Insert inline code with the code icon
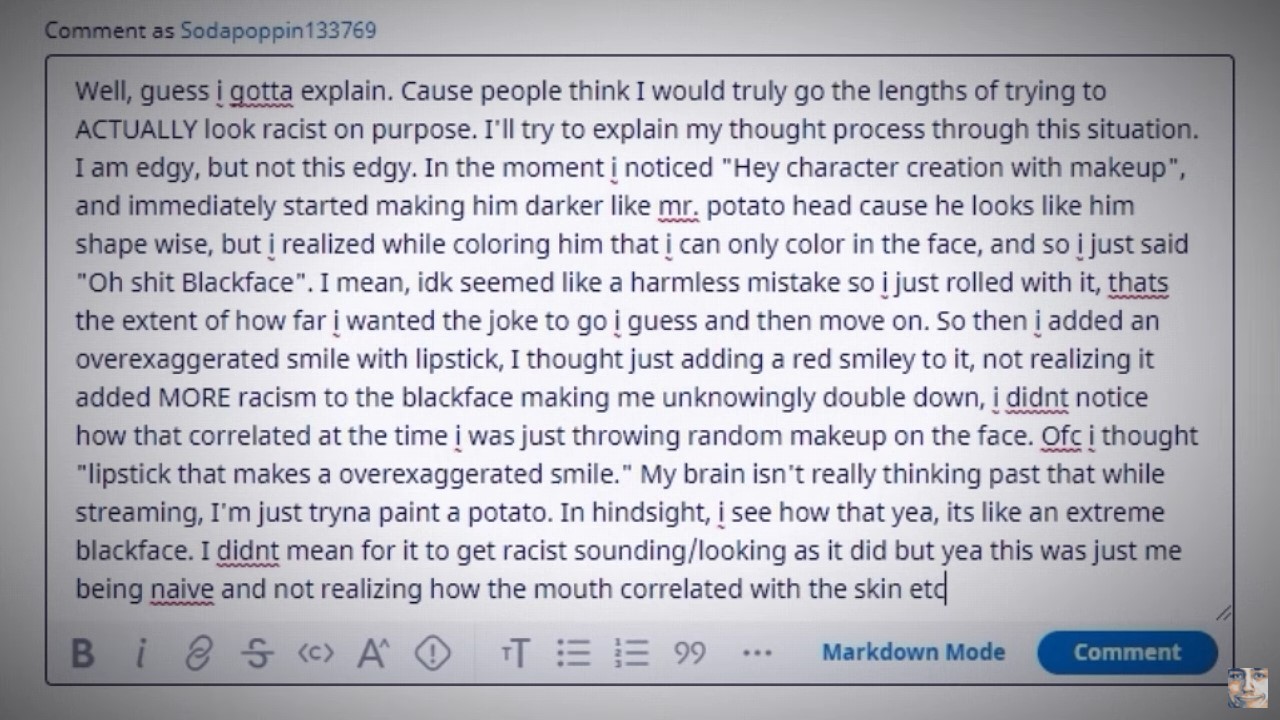Screen dimensions: 1280x720 (315, 654)
